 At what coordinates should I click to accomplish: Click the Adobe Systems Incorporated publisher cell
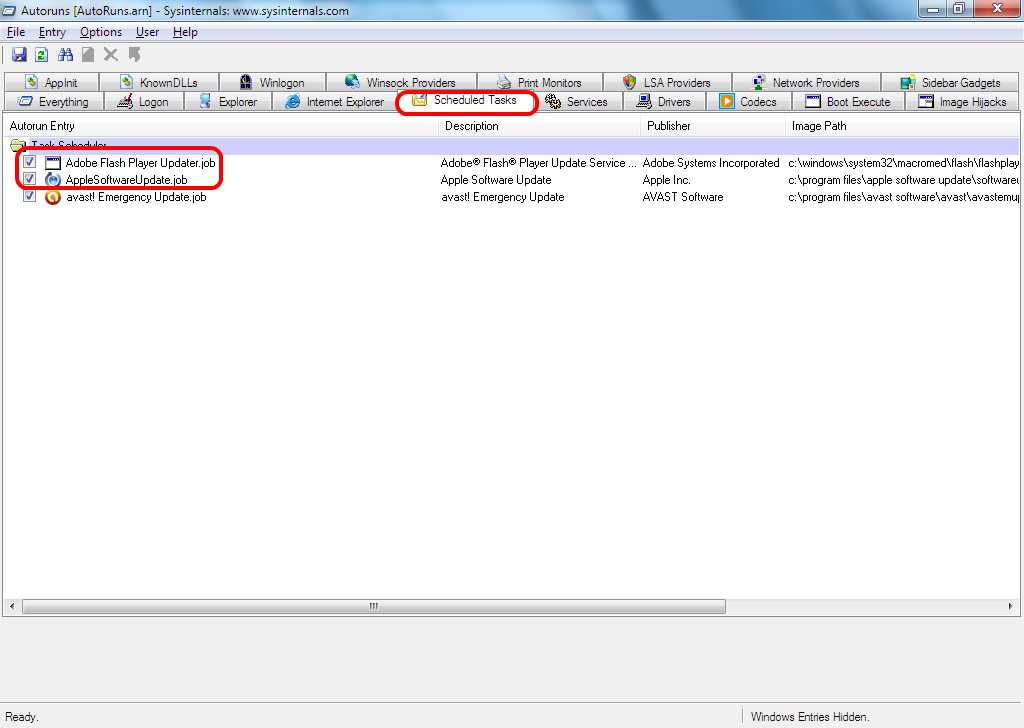[x=711, y=163]
